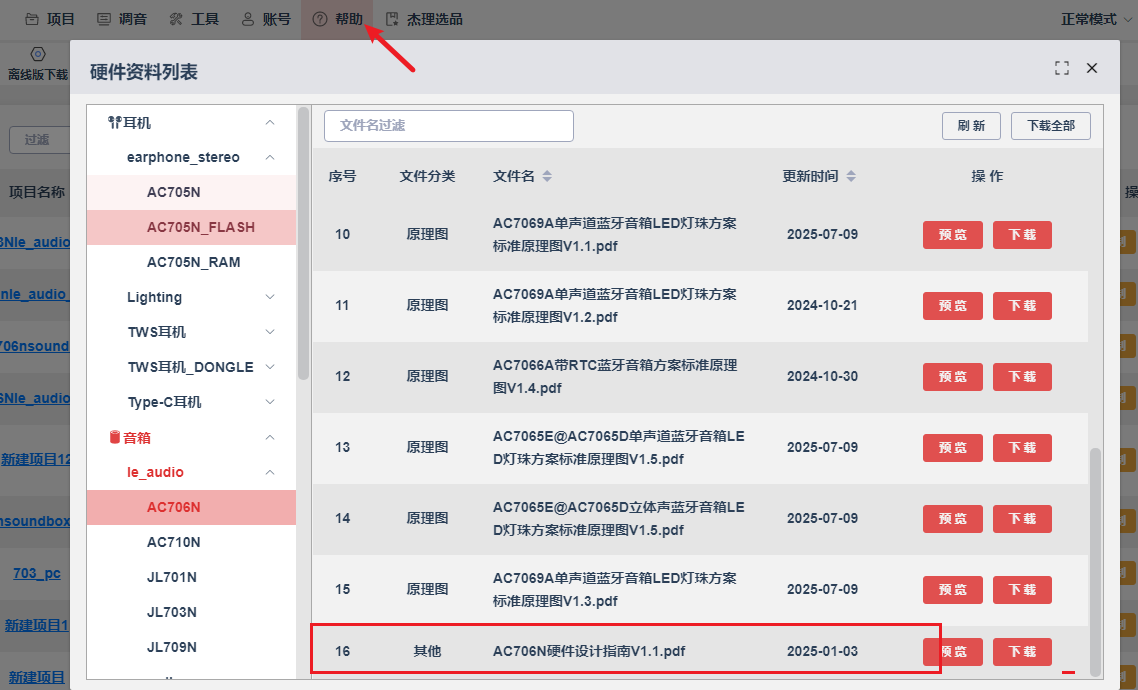This screenshot has width=1138, height=690.
Task: Download file number 11
Action: click(x=1022, y=305)
